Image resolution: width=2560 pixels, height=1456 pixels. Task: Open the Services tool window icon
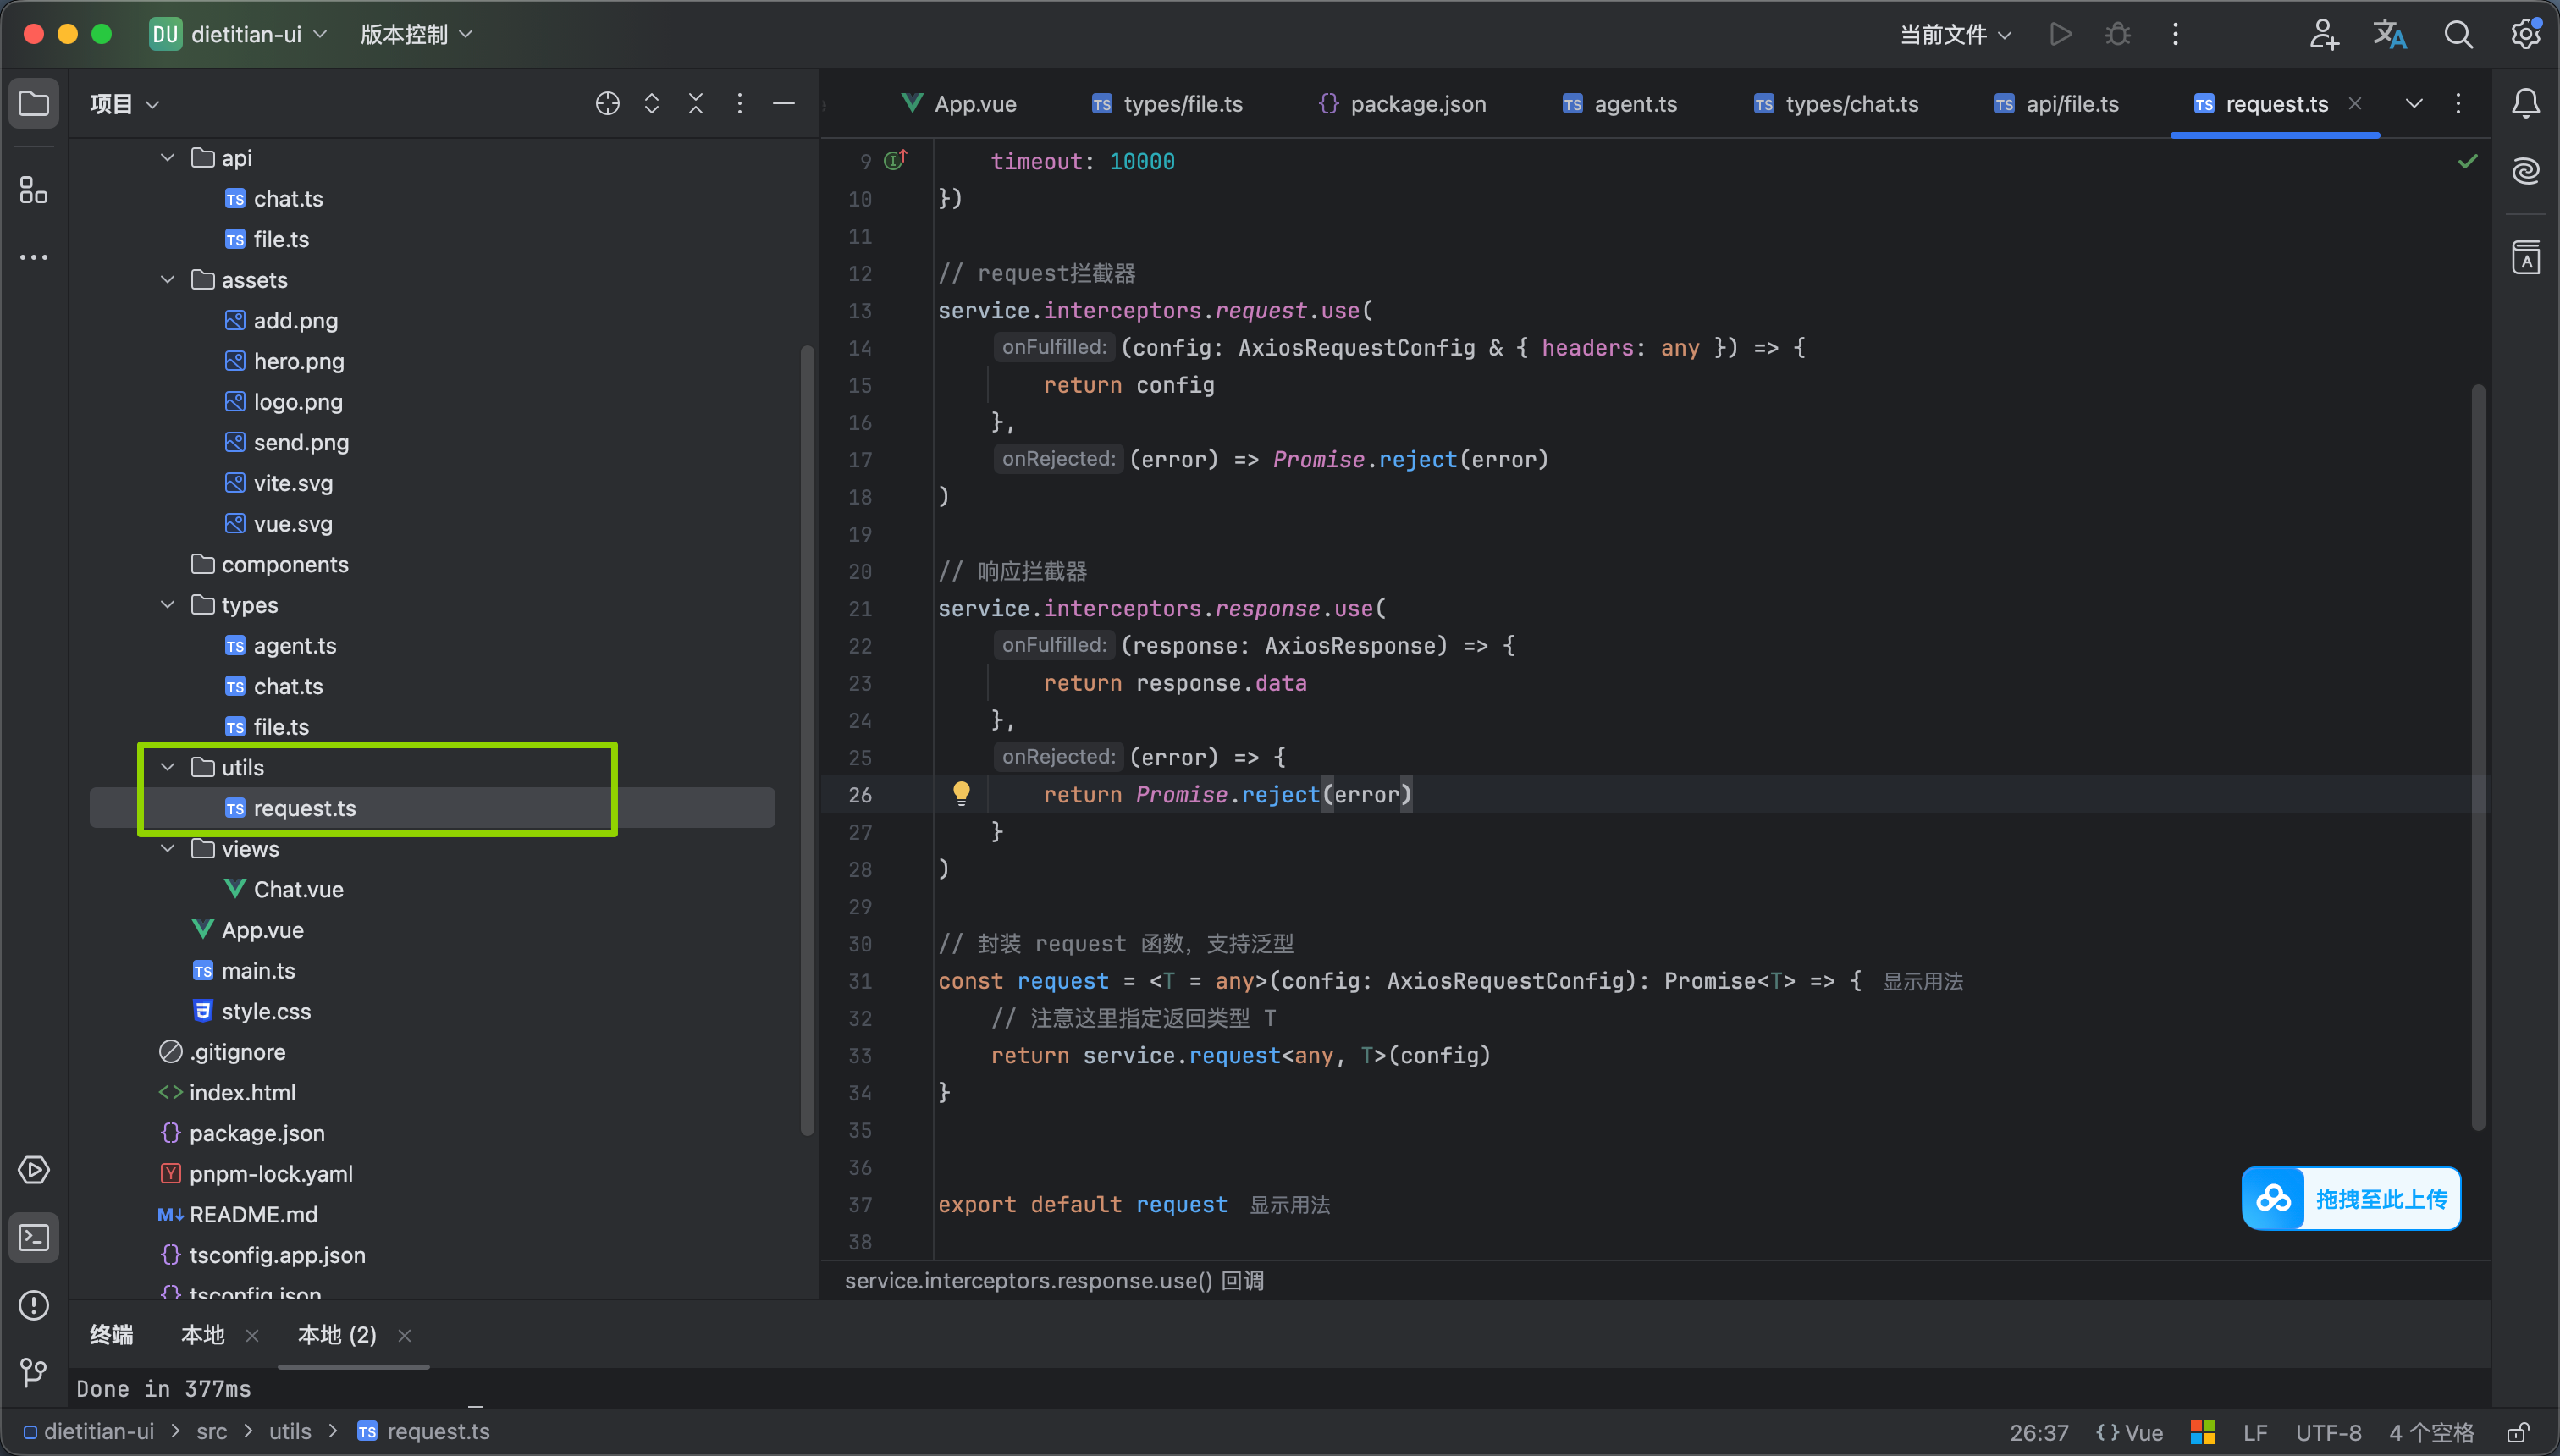click(34, 1170)
